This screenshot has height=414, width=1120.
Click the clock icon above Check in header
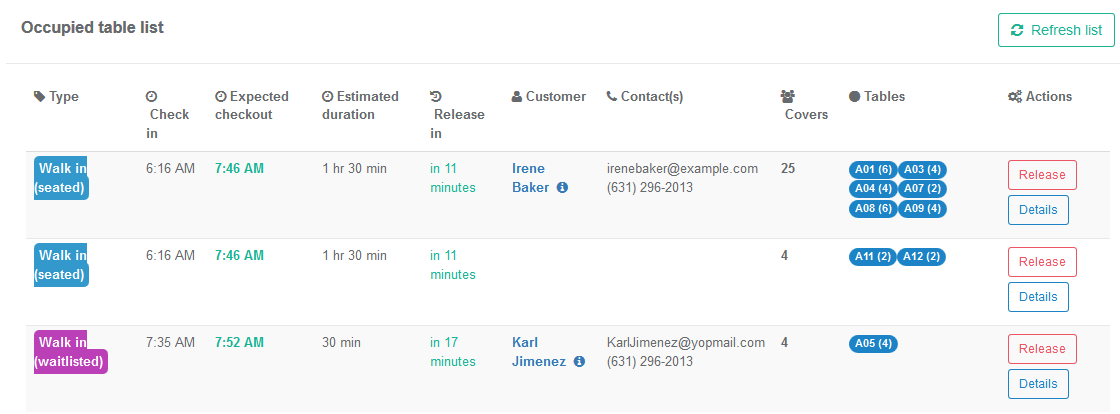pyautogui.click(x=151, y=96)
